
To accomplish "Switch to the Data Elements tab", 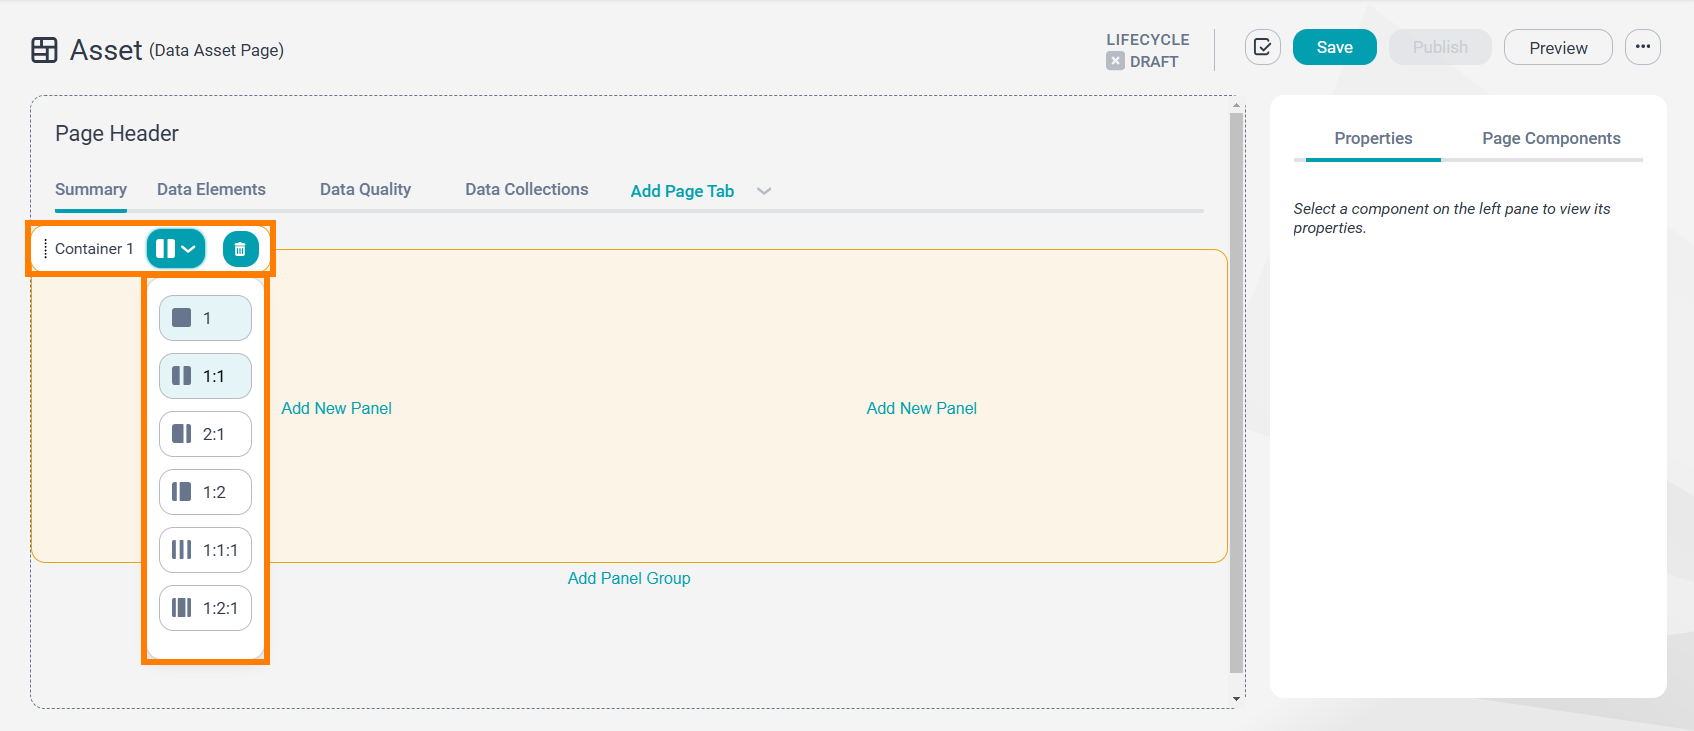I will tap(211, 189).
